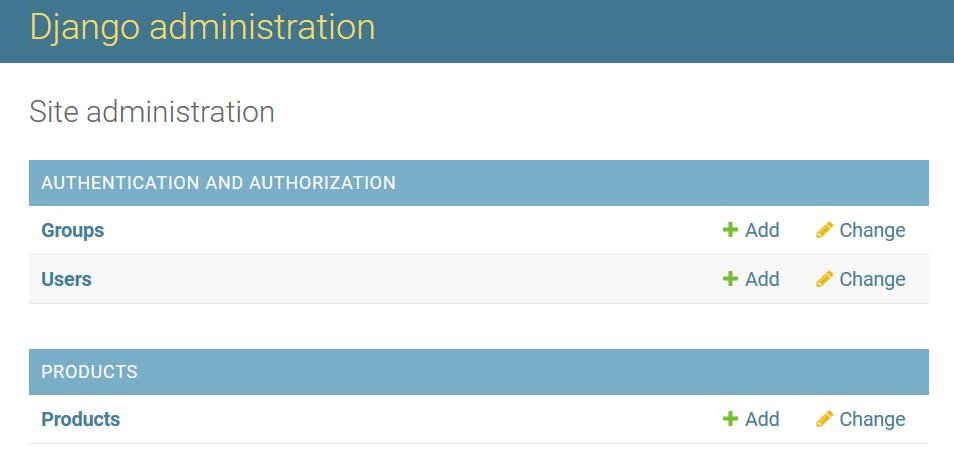This screenshot has width=954, height=464.
Task: Click the green plus icon for Users
Action: click(730, 279)
